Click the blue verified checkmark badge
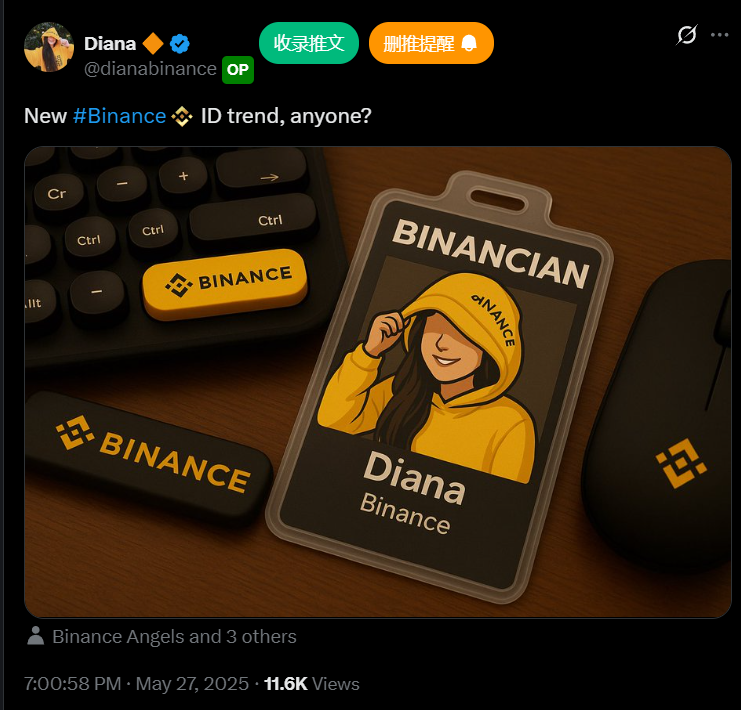741x710 pixels. (x=180, y=44)
